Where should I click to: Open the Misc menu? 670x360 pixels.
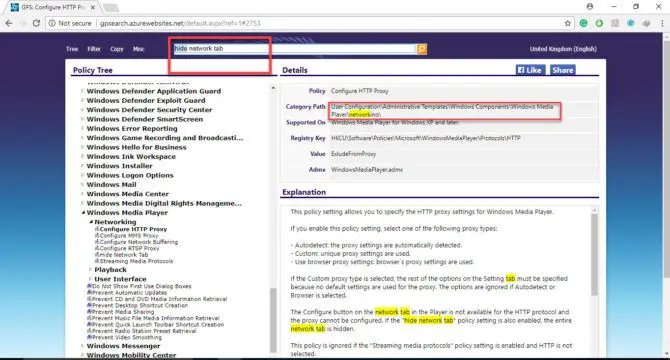pyautogui.click(x=138, y=49)
